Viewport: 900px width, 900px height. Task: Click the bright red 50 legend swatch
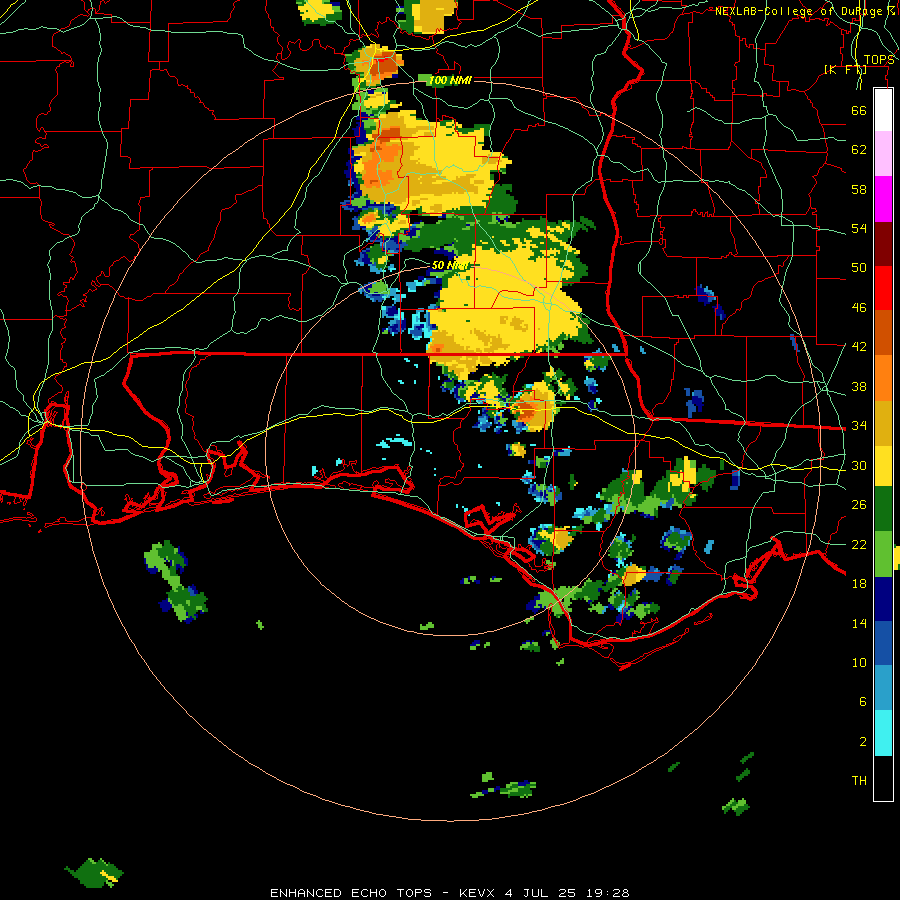pyautogui.click(x=883, y=288)
